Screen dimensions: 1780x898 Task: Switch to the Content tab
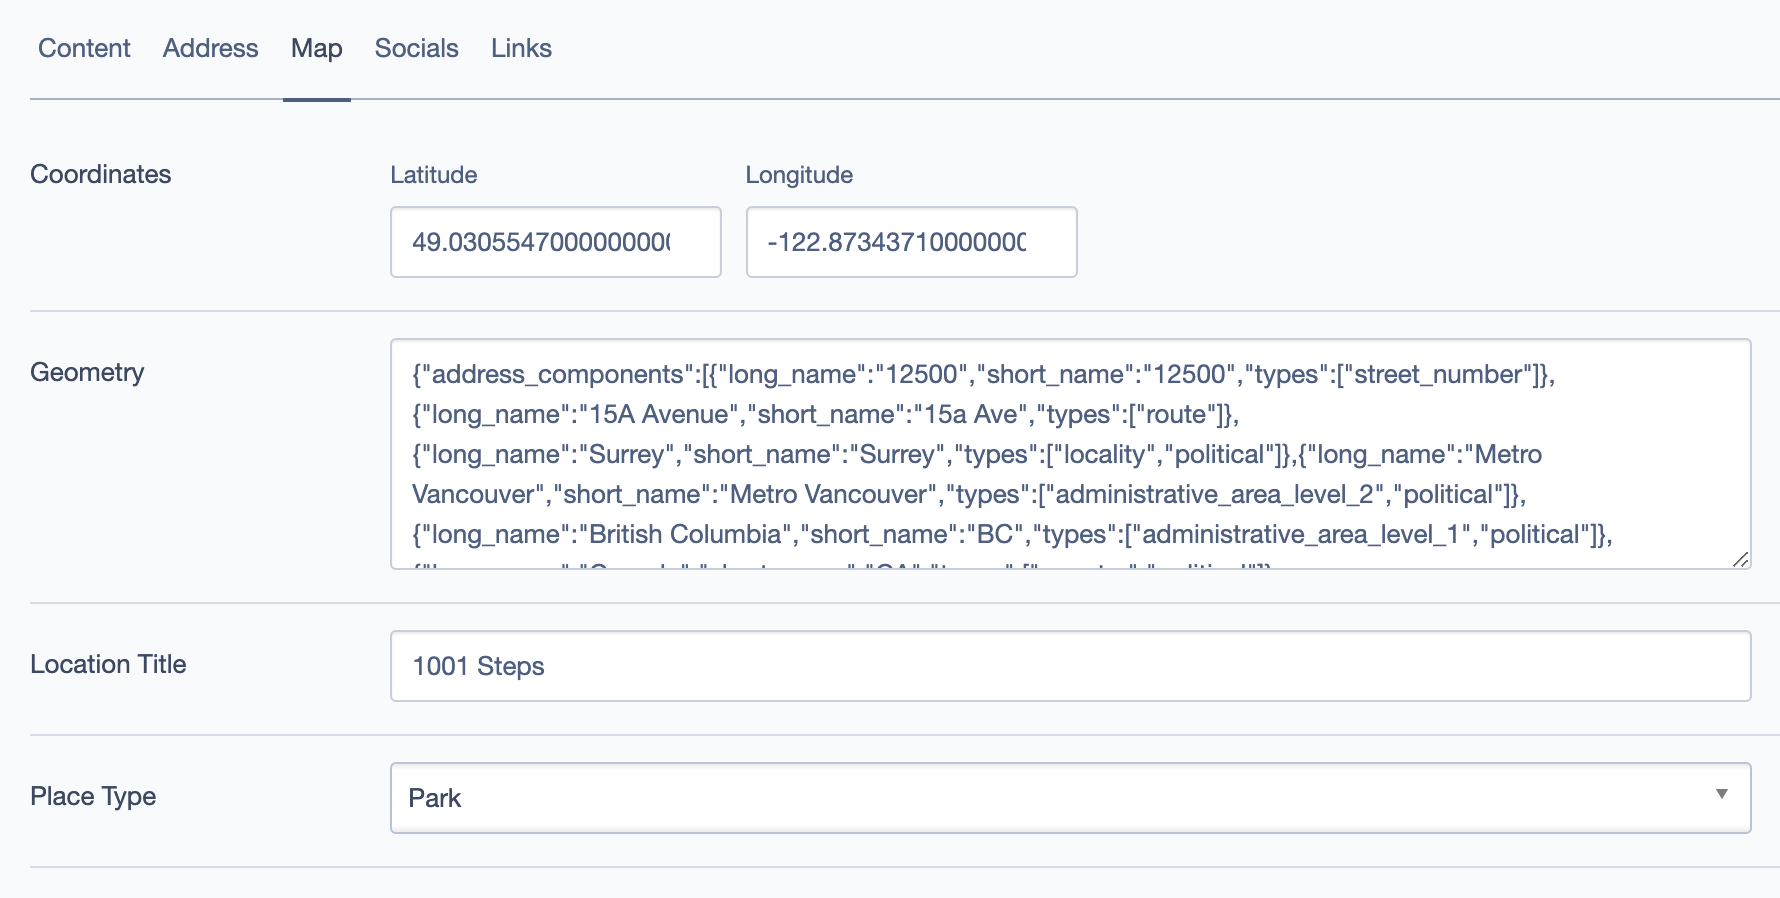84,48
